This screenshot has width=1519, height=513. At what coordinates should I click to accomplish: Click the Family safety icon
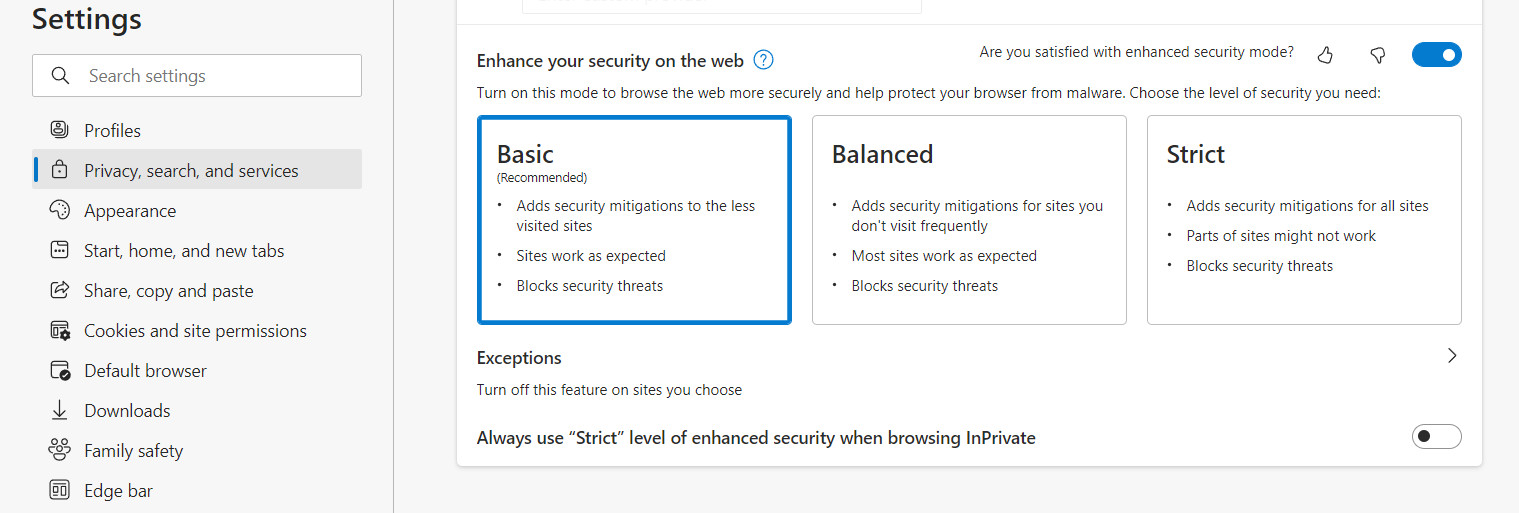pyautogui.click(x=60, y=451)
